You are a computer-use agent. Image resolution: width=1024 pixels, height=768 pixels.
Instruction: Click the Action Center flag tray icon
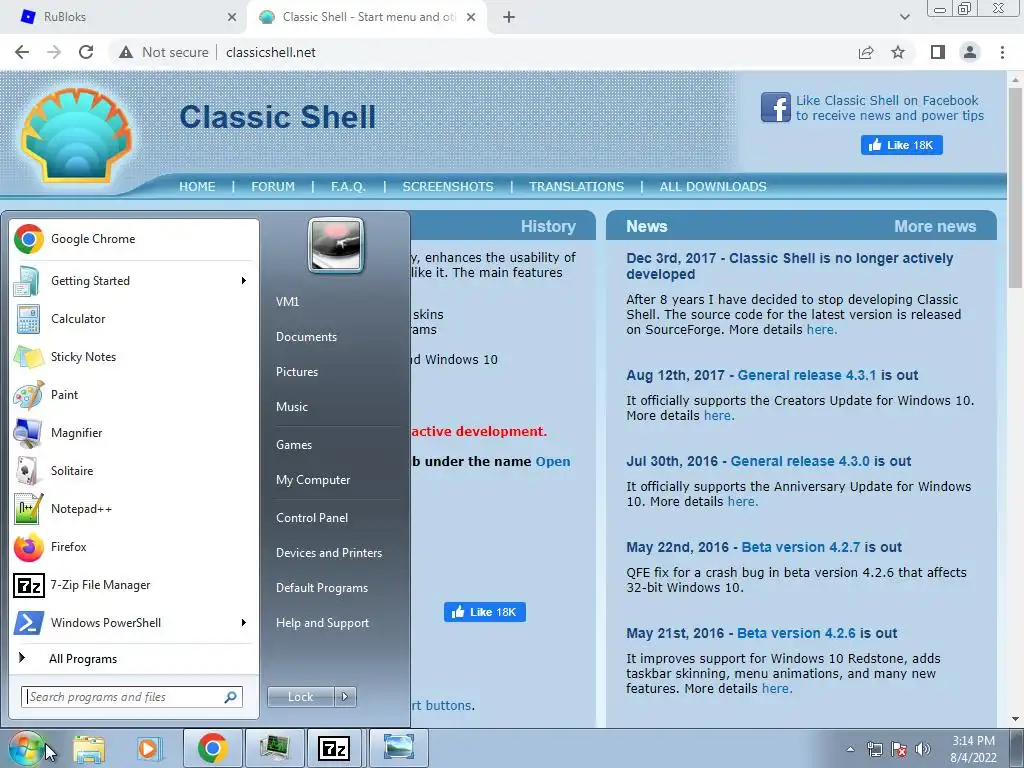(x=899, y=749)
